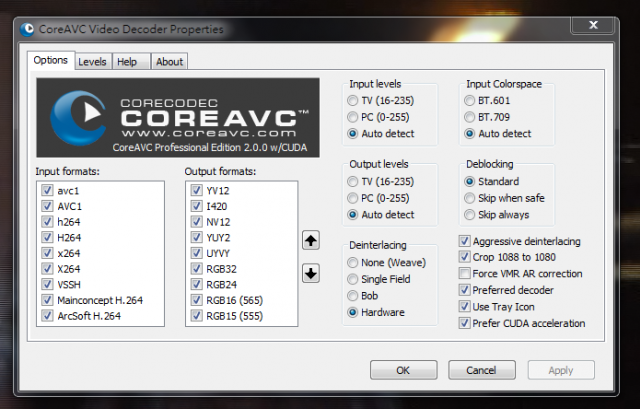Select Auto detect under Input levels
640x409 pixels.
[x=353, y=133]
